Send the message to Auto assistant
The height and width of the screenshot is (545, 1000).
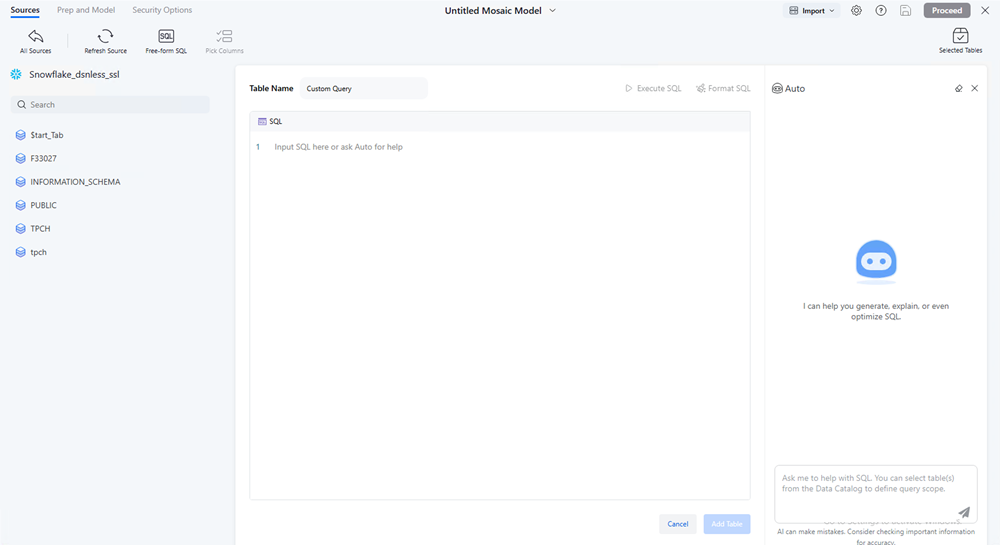(x=964, y=512)
